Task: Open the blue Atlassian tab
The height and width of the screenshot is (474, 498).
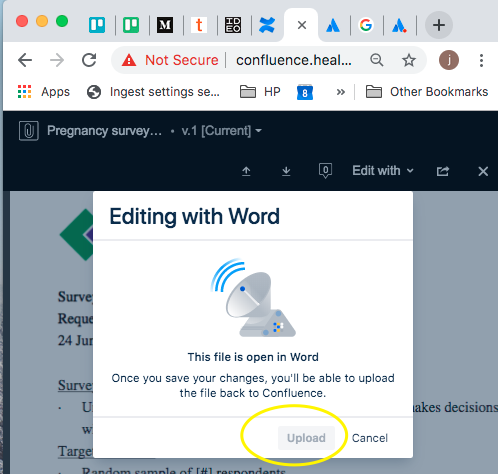Action: click(x=333, y=25)
